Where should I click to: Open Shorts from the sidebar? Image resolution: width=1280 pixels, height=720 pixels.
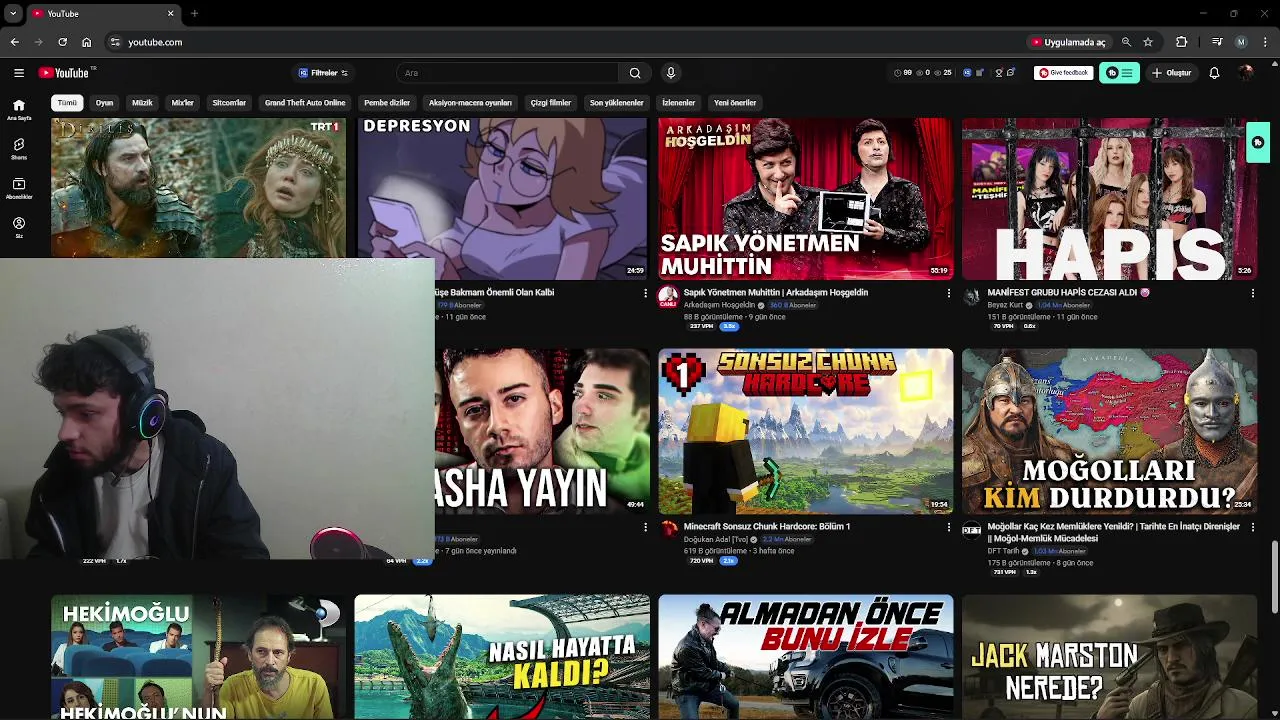click(19, 149)
